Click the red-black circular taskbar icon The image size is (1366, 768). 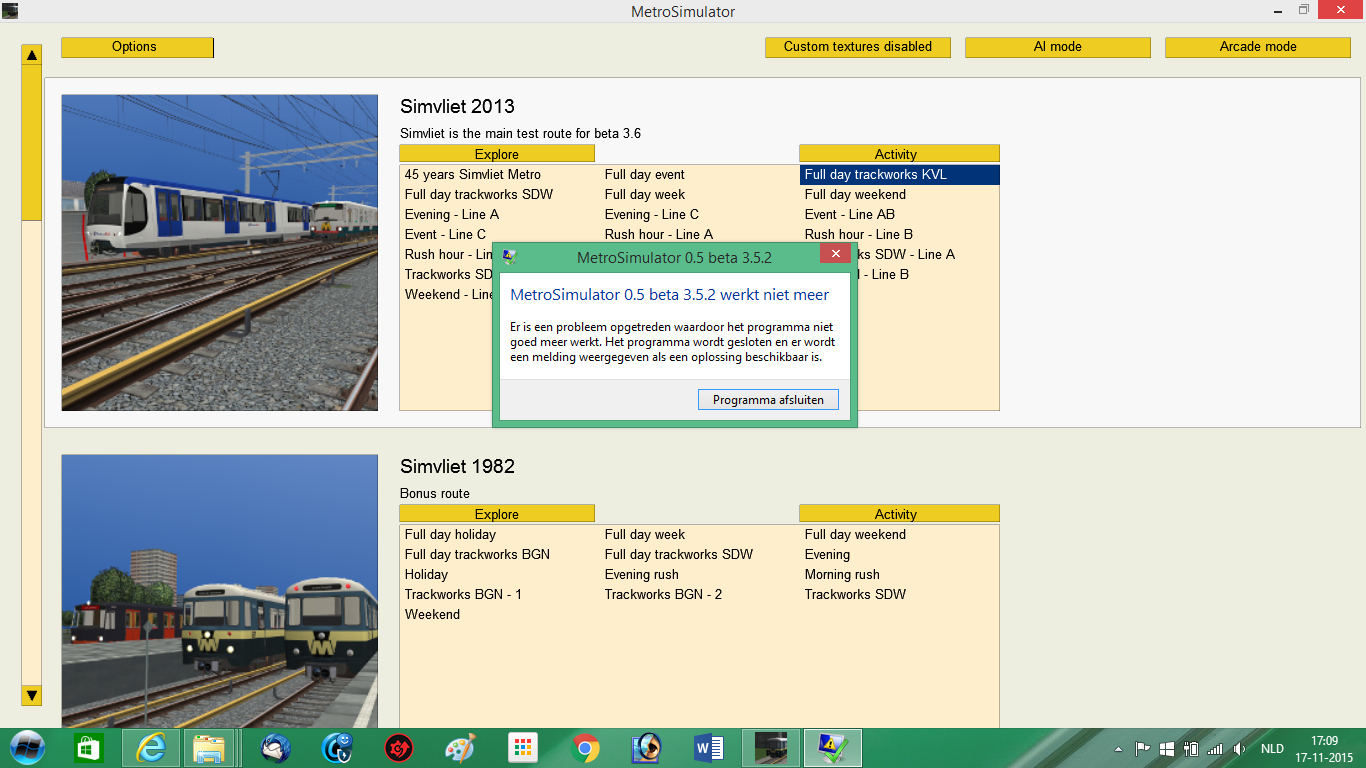[399, 747]
